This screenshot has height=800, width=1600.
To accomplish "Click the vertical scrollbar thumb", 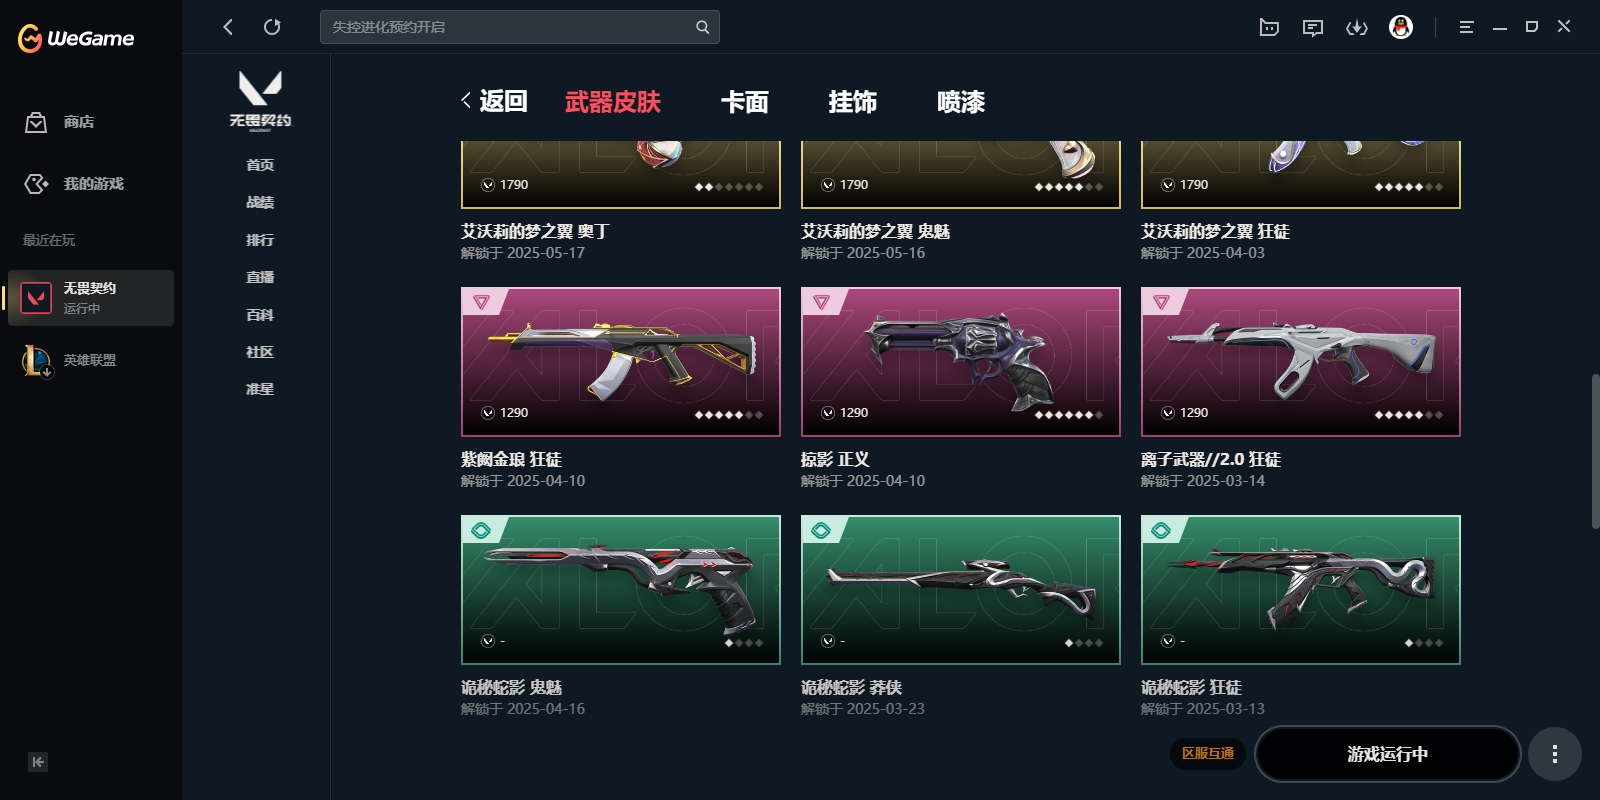I will (x=1595, y=451).
